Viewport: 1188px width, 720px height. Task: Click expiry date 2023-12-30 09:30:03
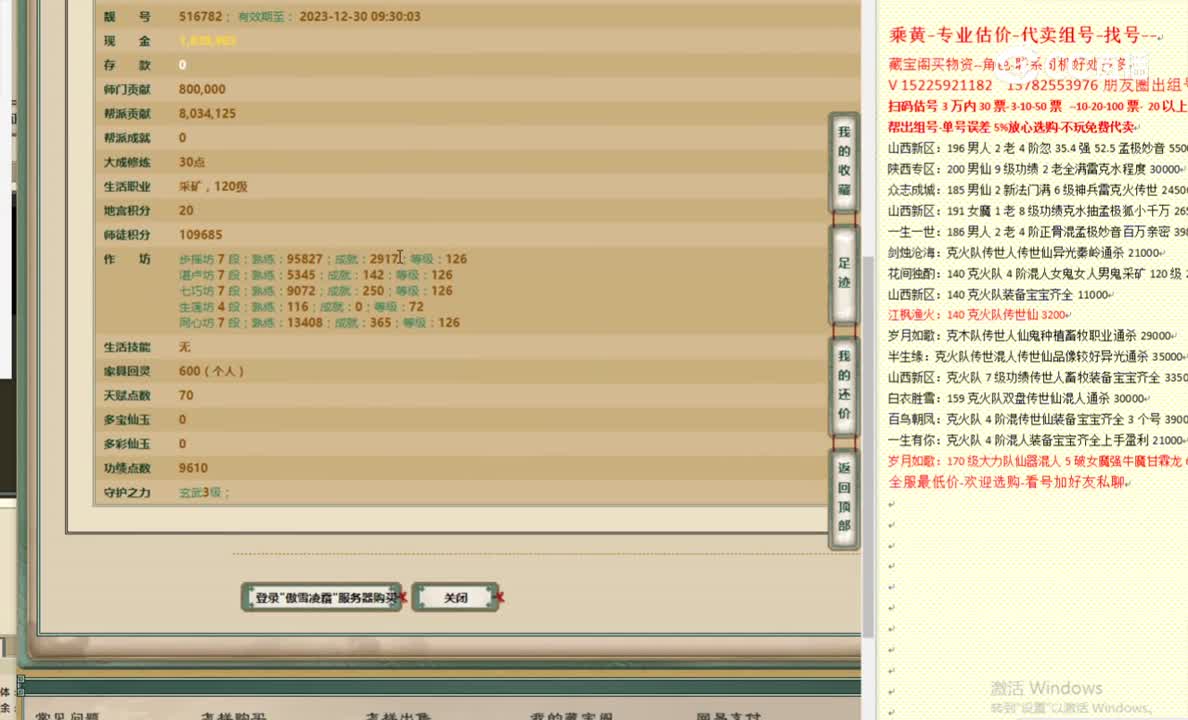point(360,16)
